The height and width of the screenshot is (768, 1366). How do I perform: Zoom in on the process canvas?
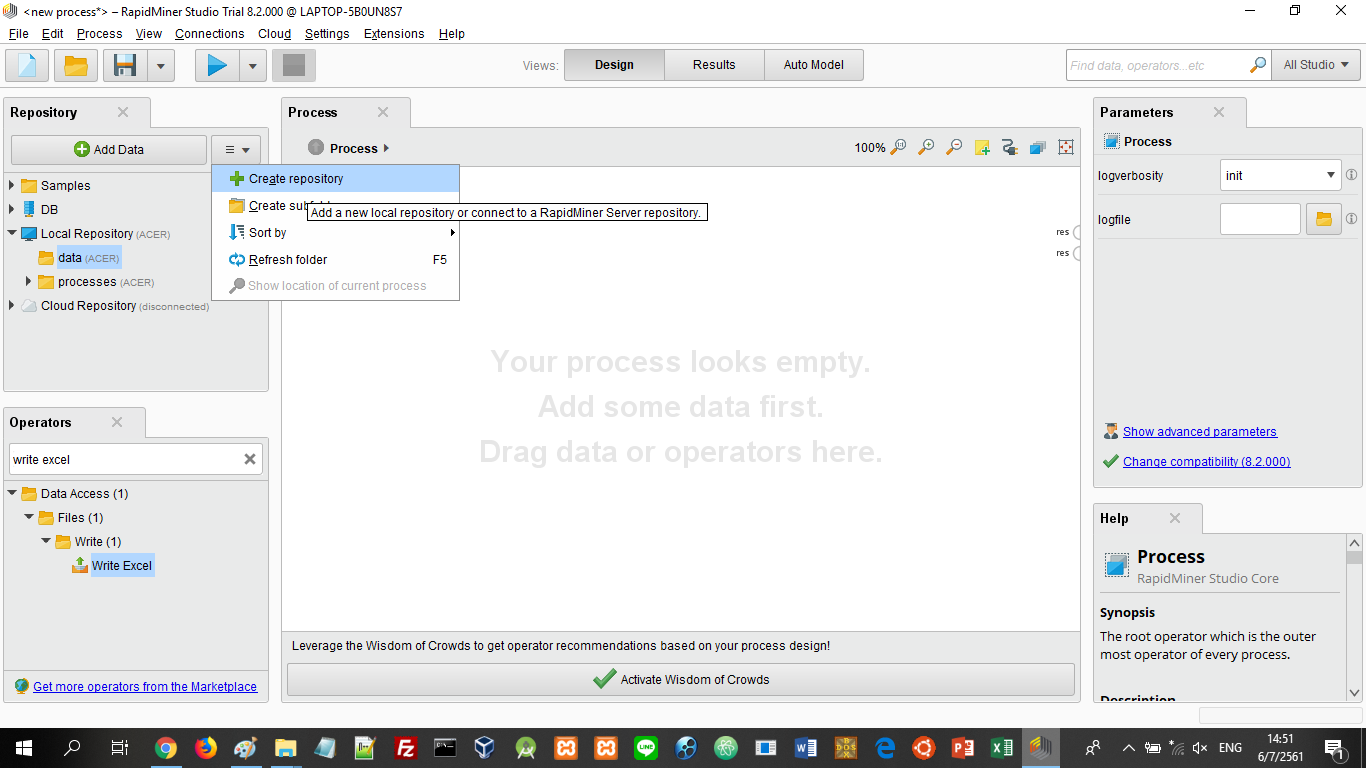[x=926, y=148]
